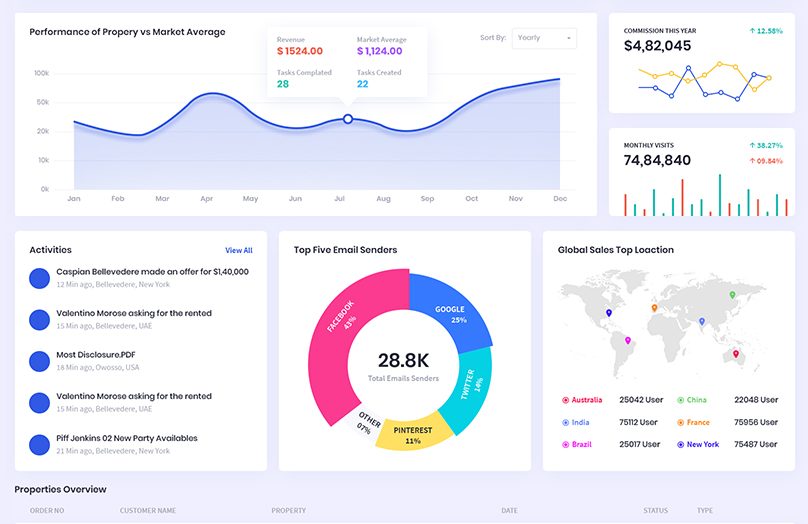Click the 09.84% red visits indicator
This screenshot has height=524, width=808.
click(766, 161)
